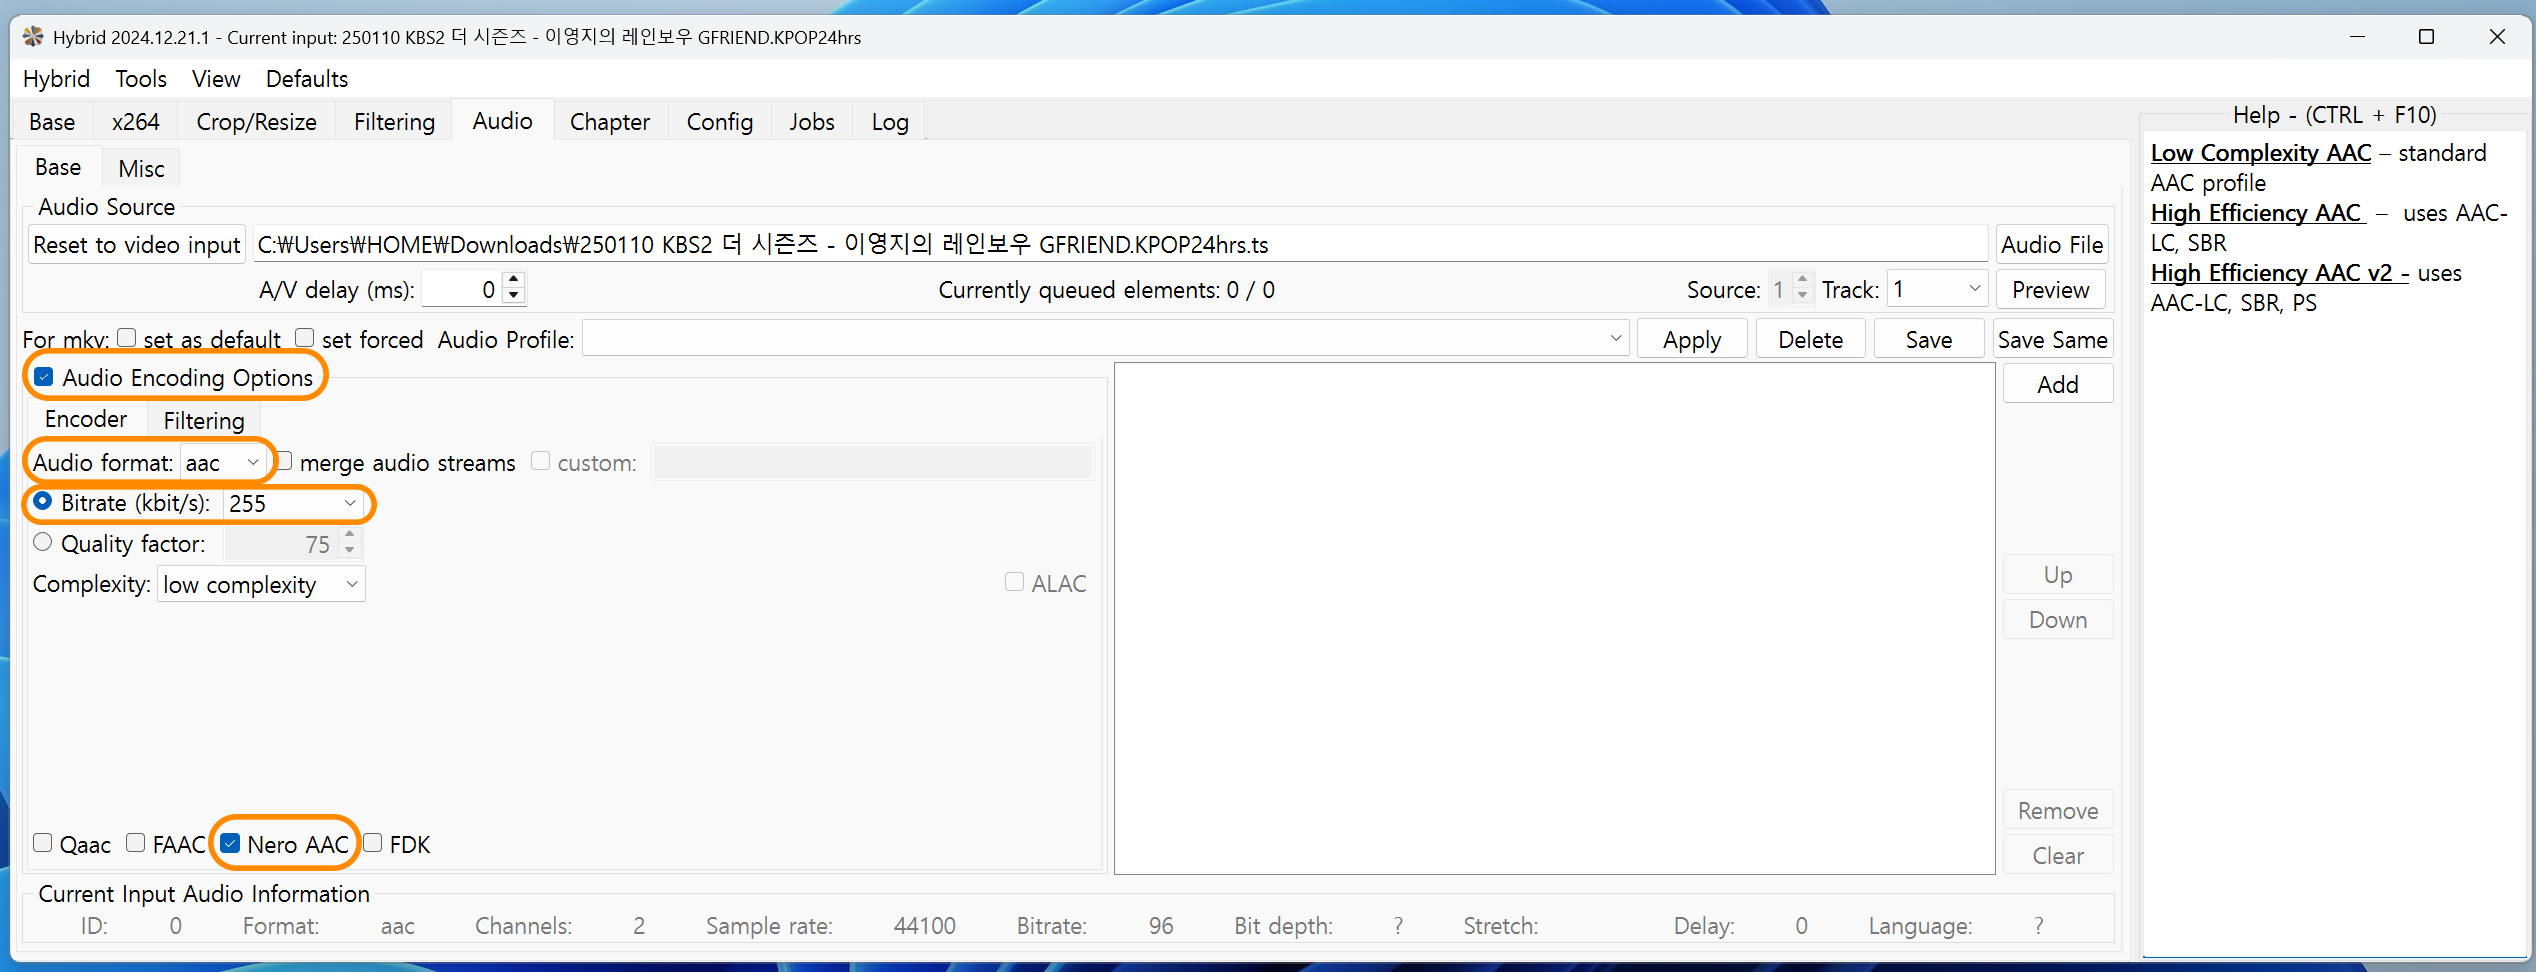Select the Audio tab
This screenshot has height=972, width=2536.
[x=503, y=121]
